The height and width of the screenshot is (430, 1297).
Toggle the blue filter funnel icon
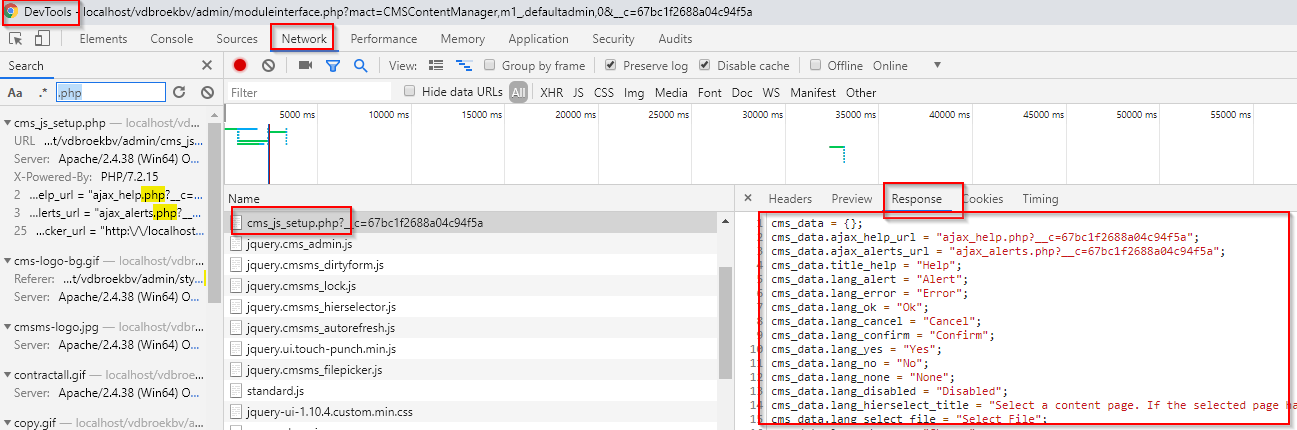tap(333, 66)
